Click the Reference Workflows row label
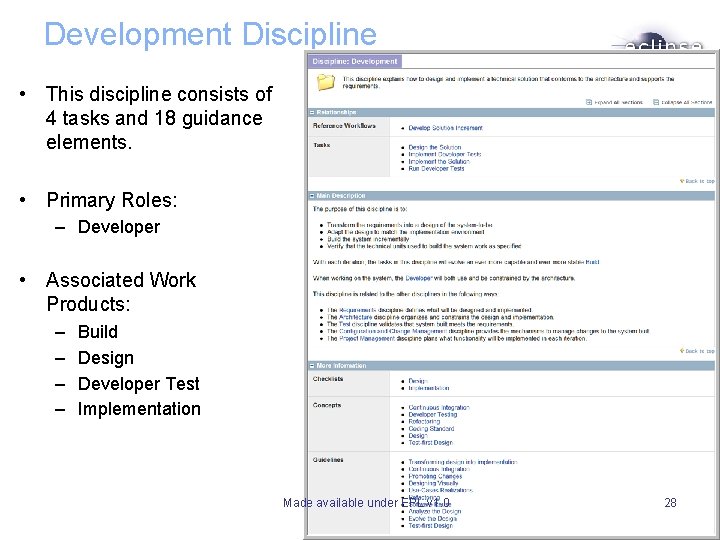This screenshot has height=540, width=720. [344, 126]
